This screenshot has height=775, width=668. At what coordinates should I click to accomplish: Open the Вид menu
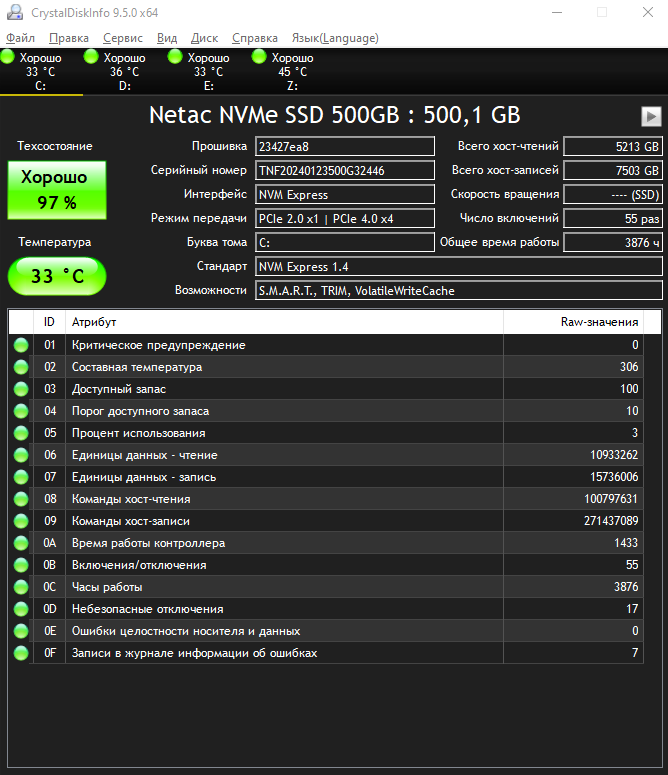pos(167,38)
